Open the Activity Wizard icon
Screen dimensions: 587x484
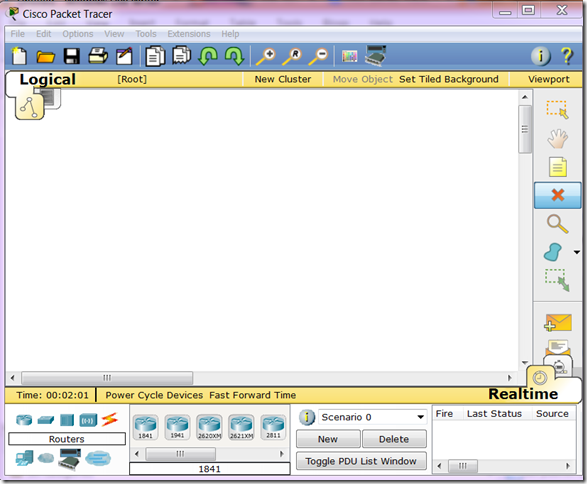pos(124,56)
